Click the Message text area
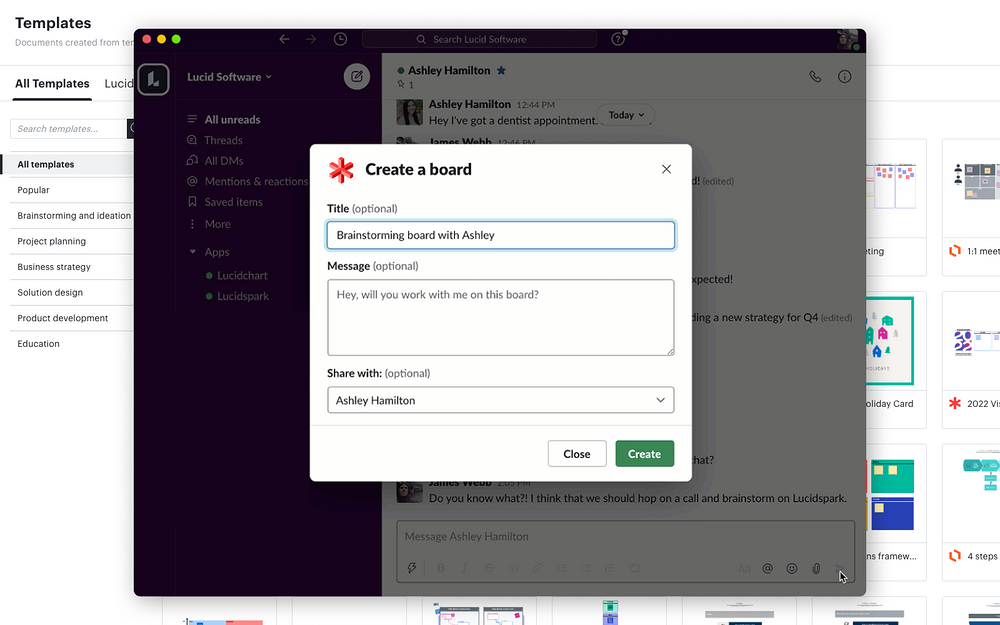 pos(501,317)
